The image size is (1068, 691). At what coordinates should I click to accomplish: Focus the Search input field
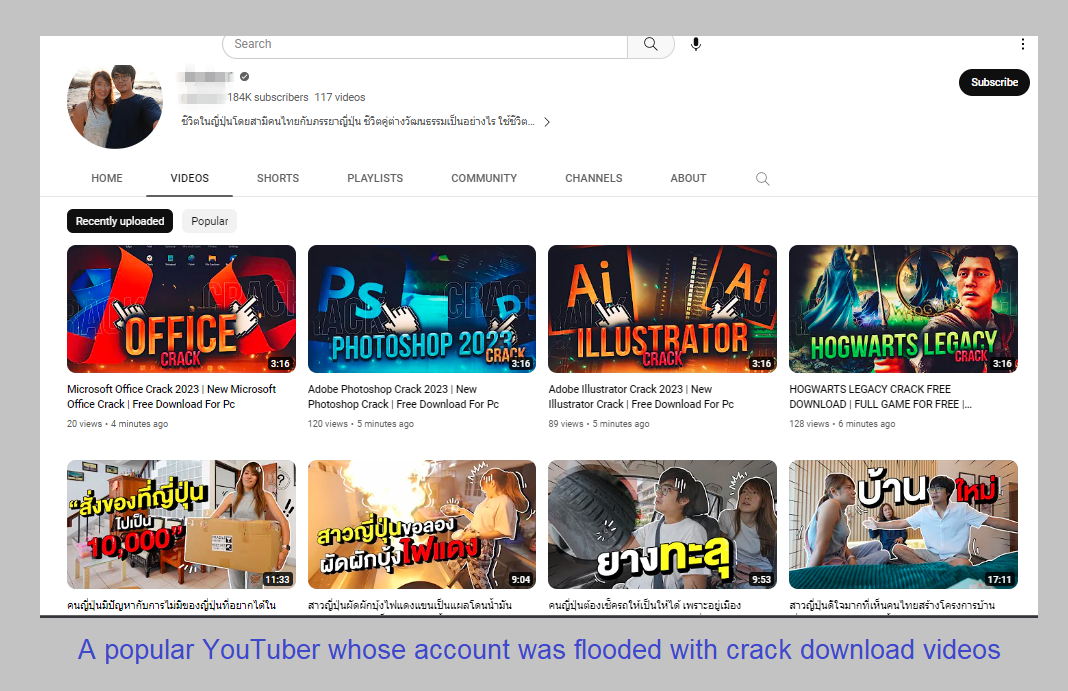click(425, 44)
